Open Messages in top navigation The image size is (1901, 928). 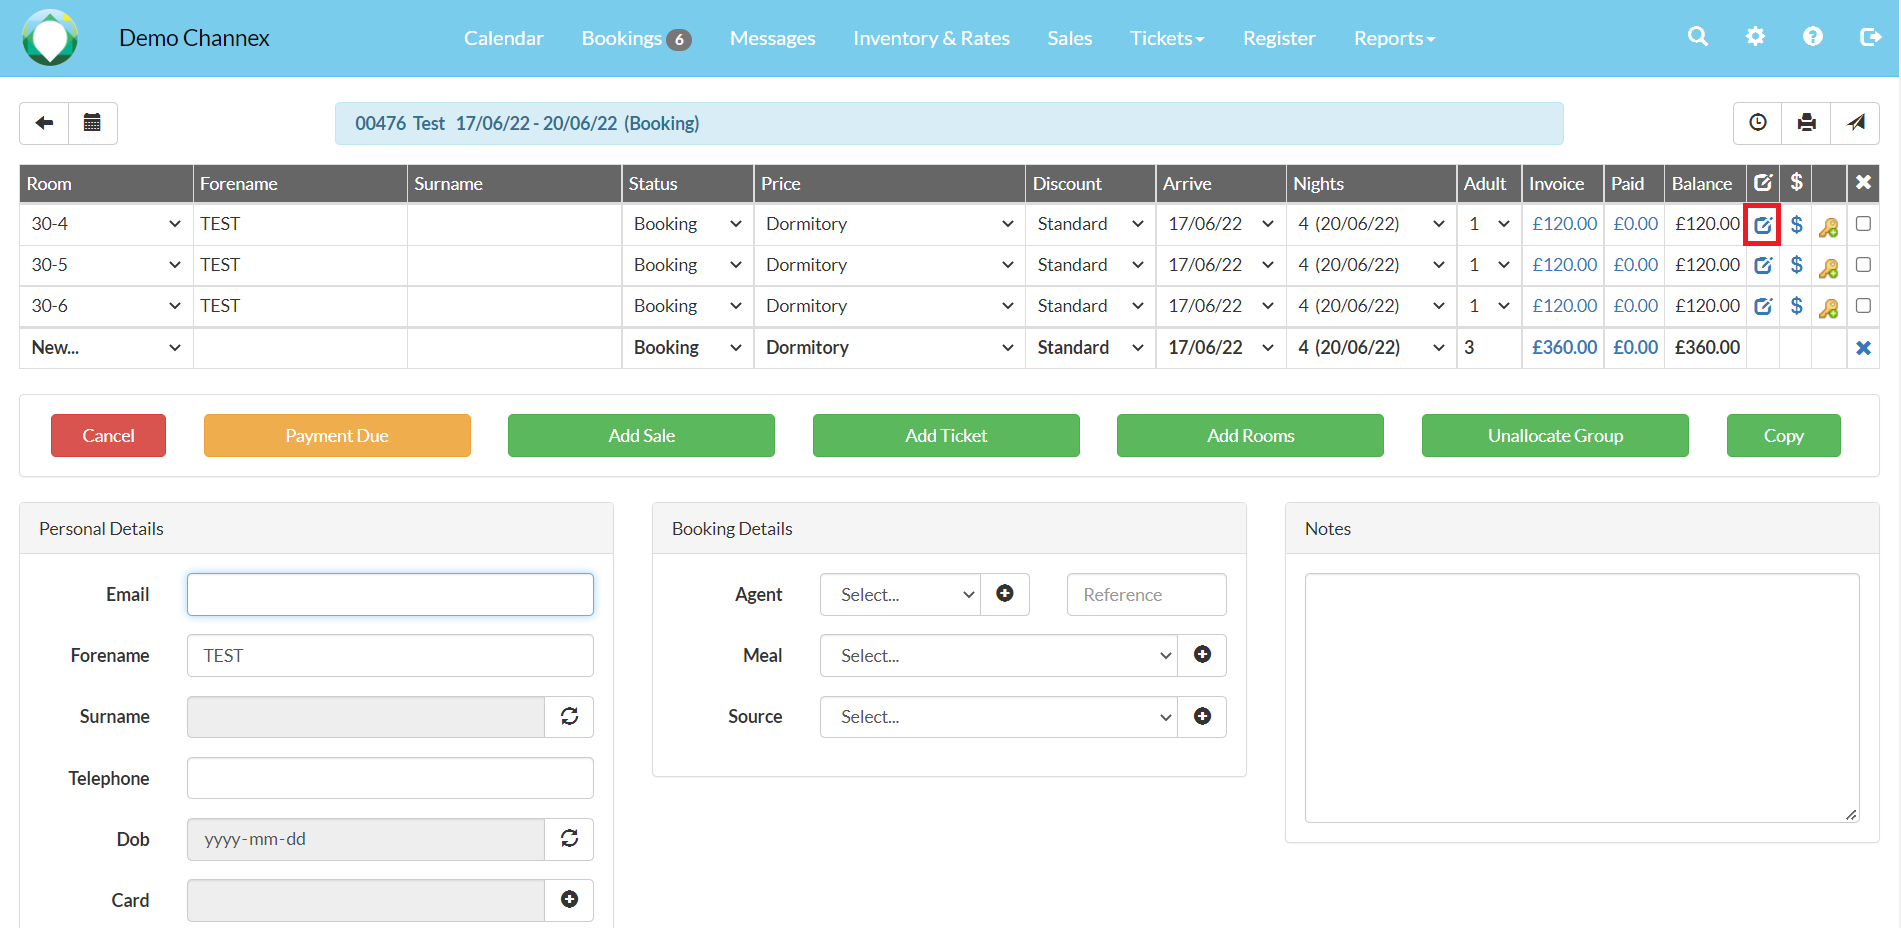pos(772,38)
